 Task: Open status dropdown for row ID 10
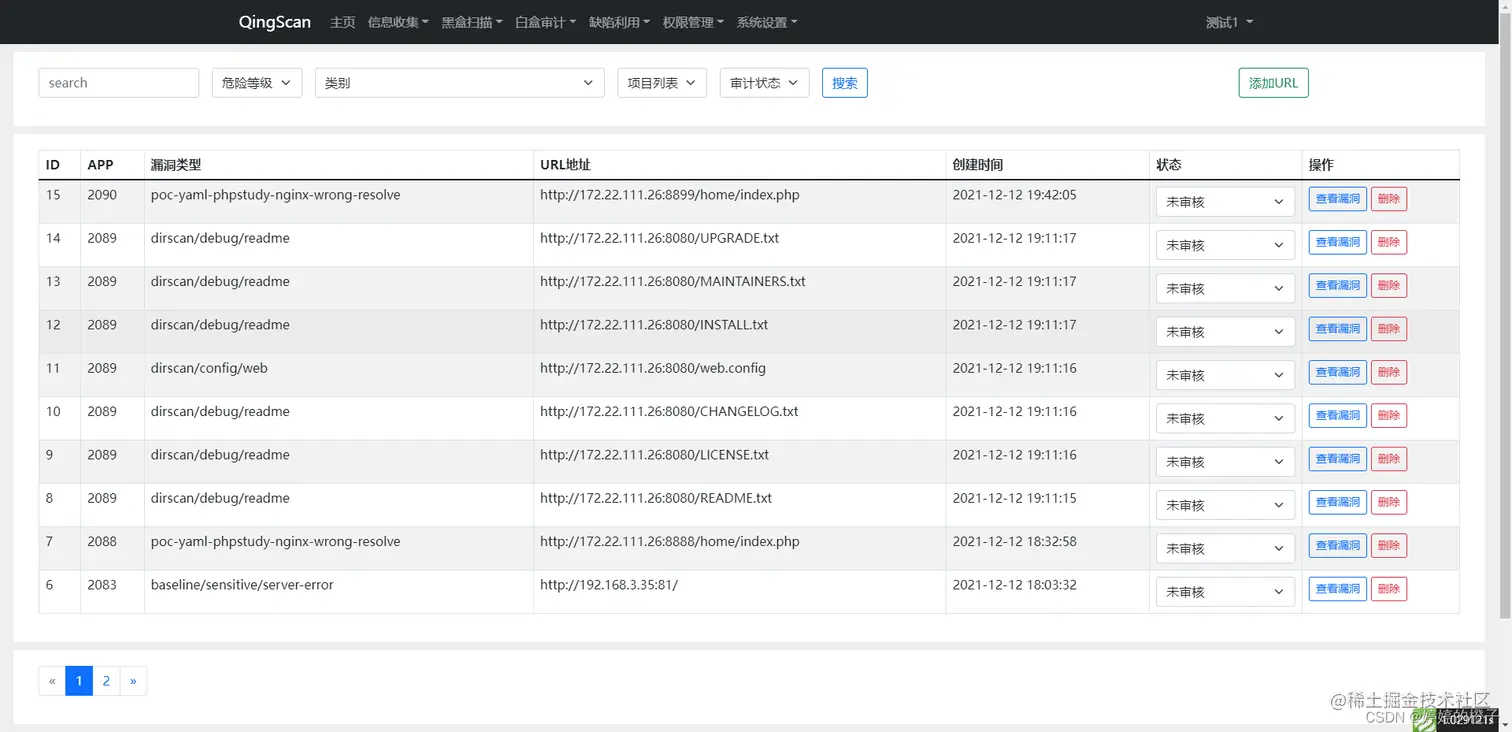1225,418
